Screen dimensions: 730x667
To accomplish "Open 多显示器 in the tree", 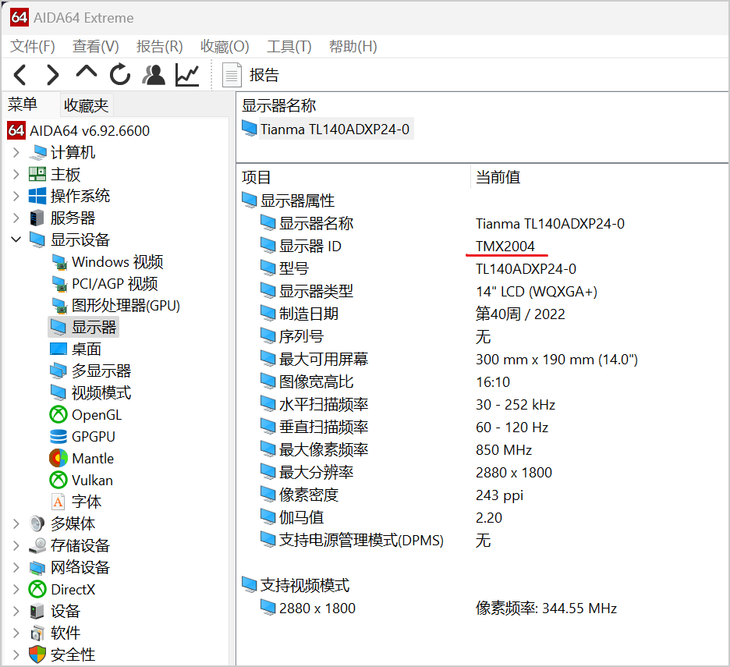I will (101, 371).
